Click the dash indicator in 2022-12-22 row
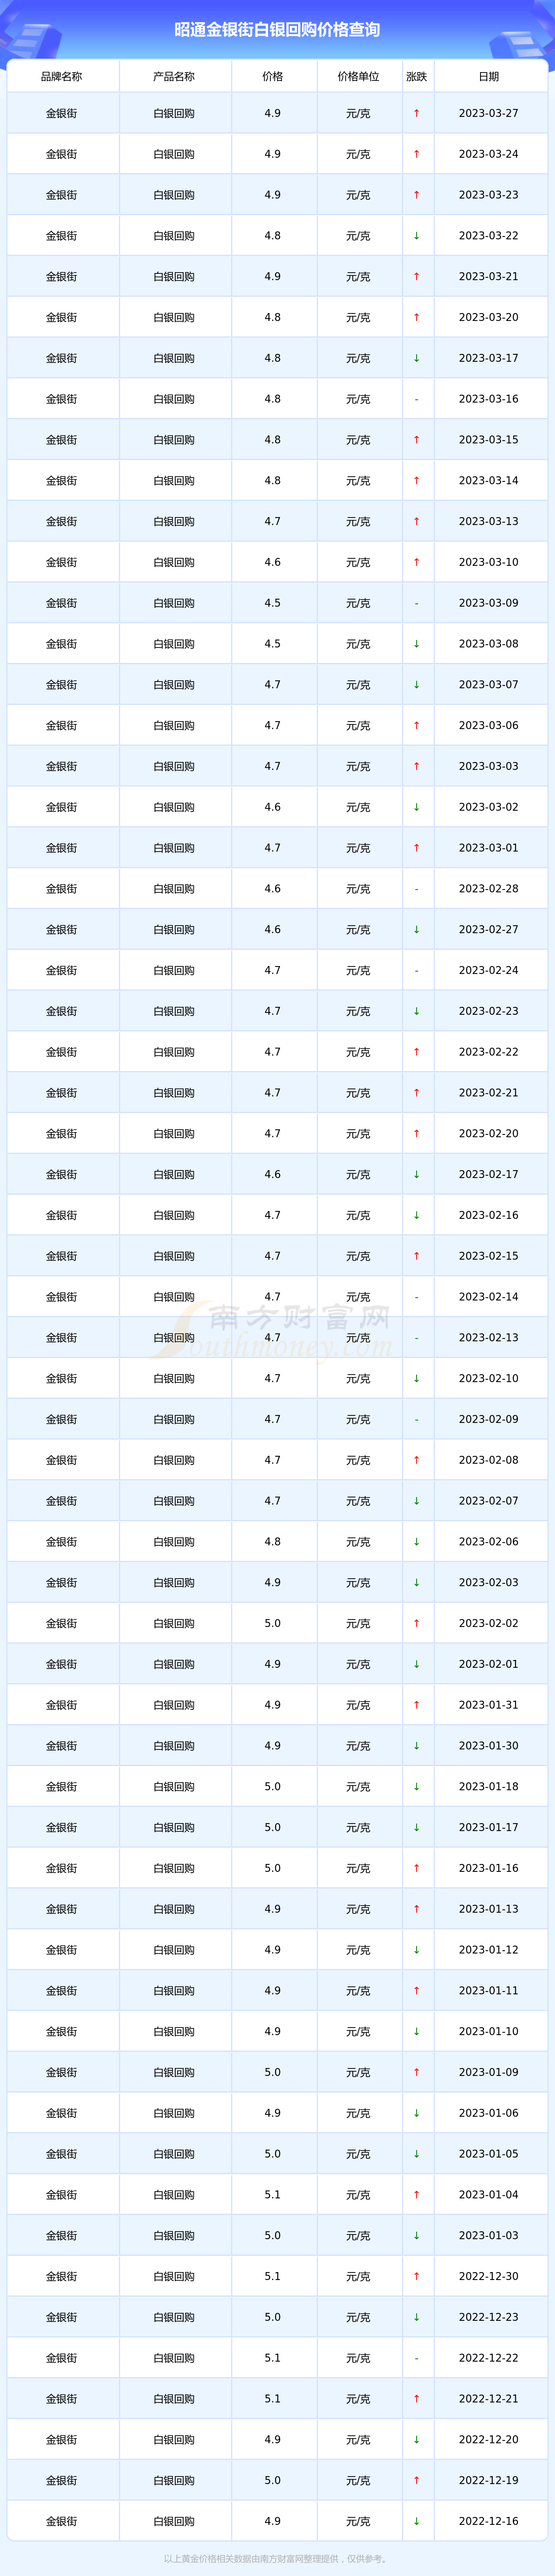 tap(417, 2358)
